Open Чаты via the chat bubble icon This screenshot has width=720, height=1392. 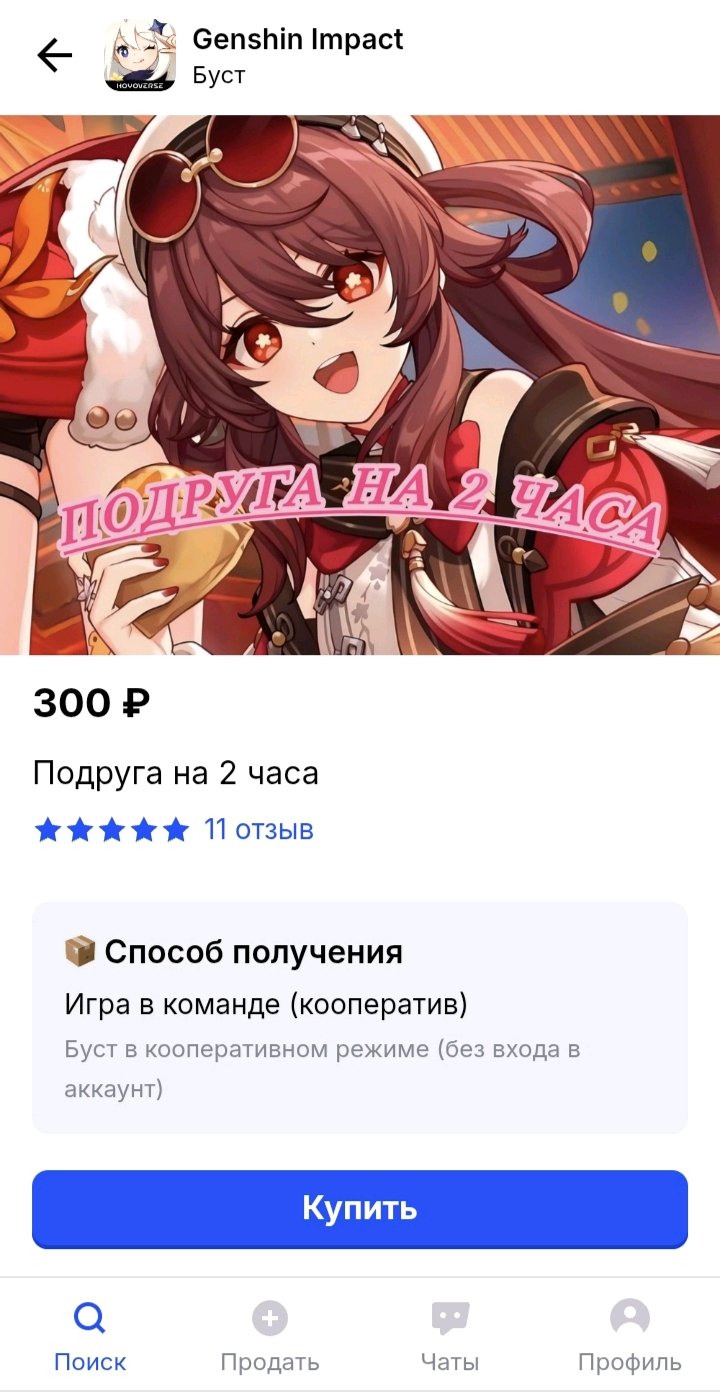(450, 1318)
